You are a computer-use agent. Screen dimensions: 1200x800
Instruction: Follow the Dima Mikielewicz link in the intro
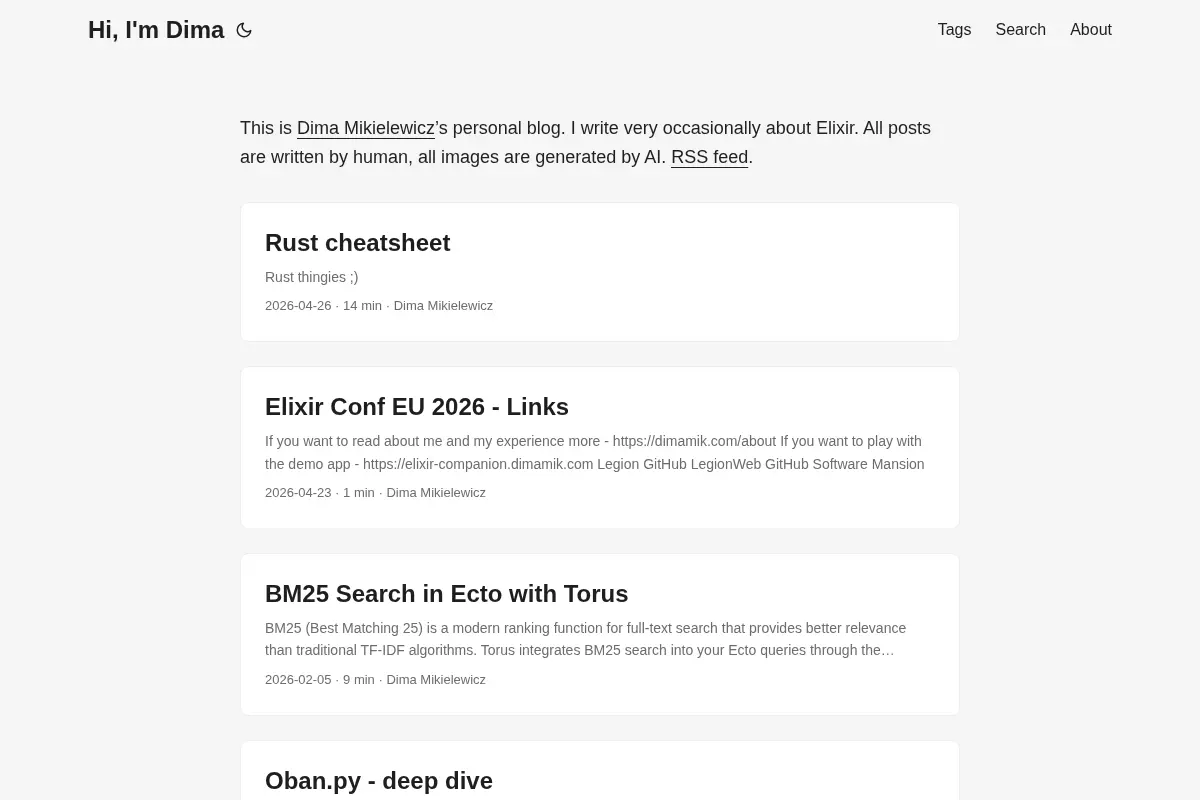pos(366,128)
